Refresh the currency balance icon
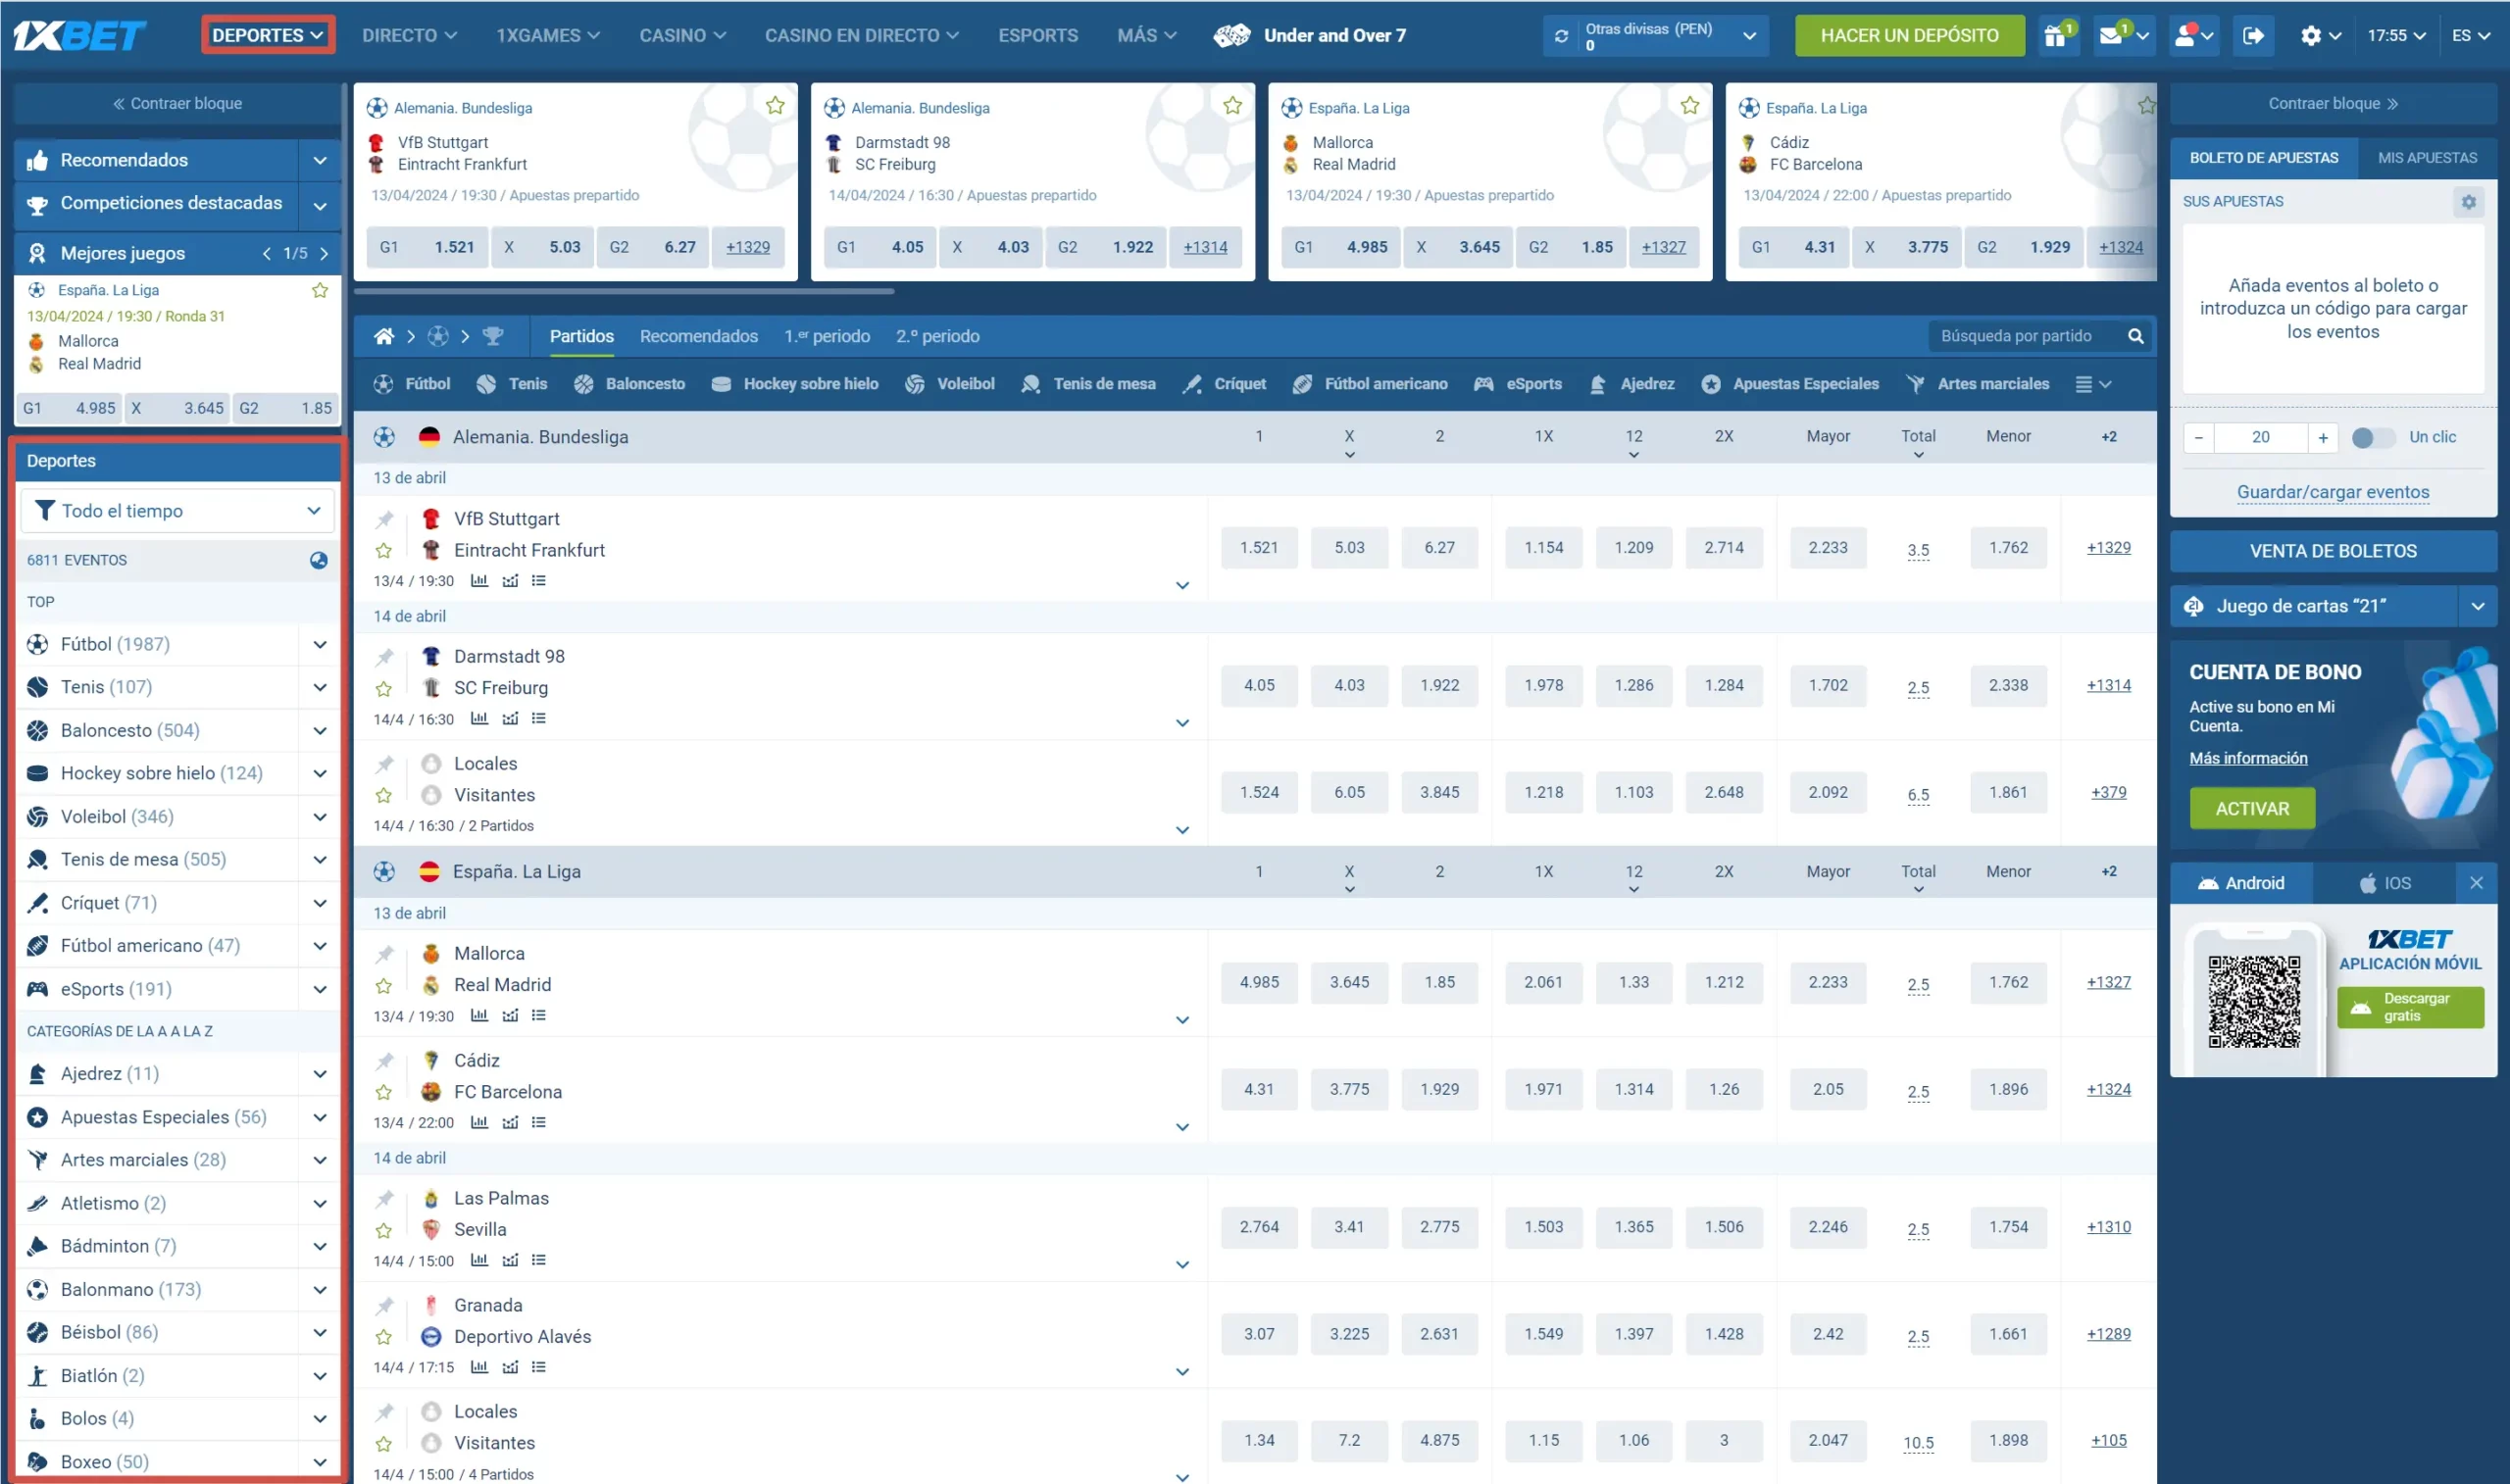The width and height of the screenshot is (2510, 1484). (x=1561, y=36)
